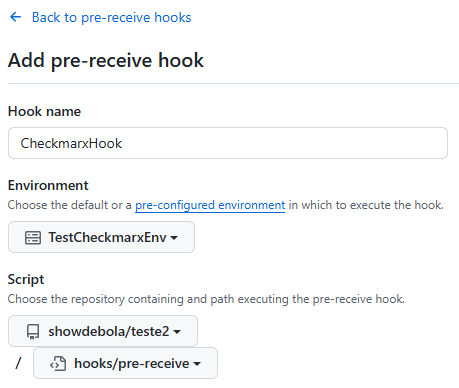This screenshot has height=388, width=459.
Task: Follow the pre-configured environment link
Action: 210,205
